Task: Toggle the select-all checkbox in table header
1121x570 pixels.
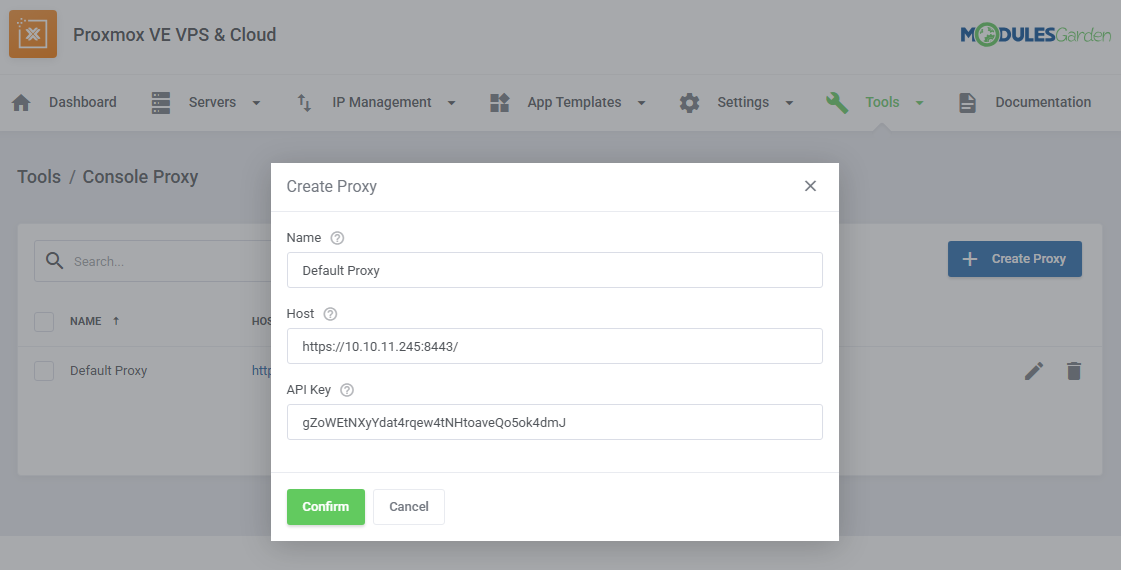Action: coord(44,321)
